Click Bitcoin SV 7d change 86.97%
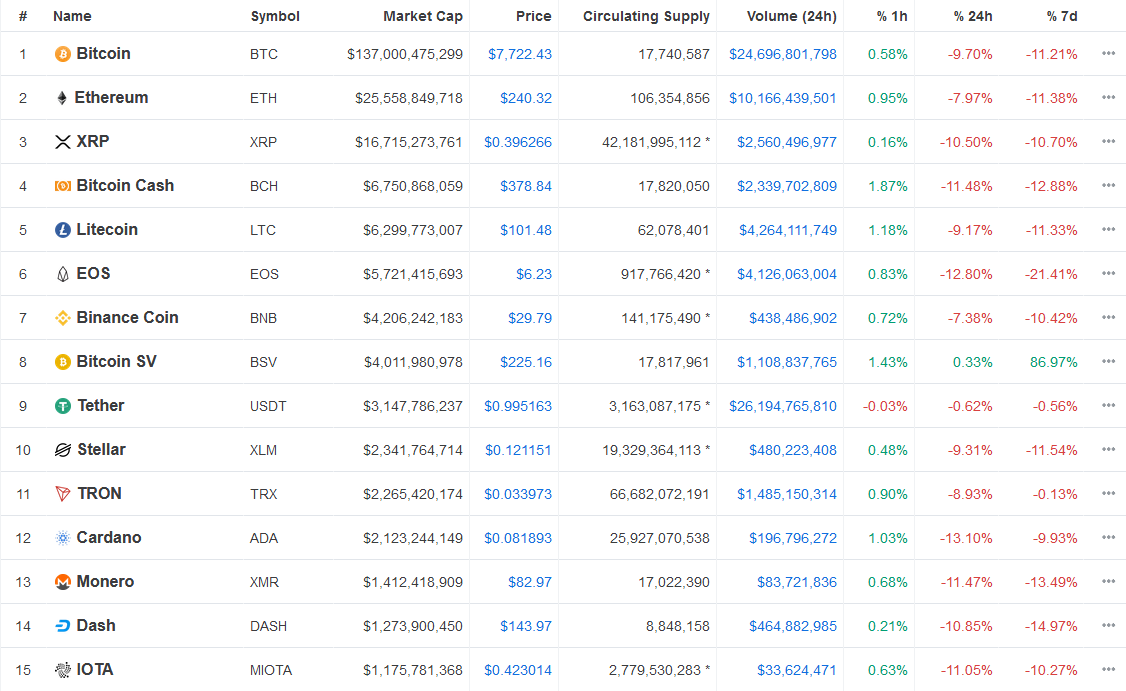Screen dimensions: 1126x691 1053,362
